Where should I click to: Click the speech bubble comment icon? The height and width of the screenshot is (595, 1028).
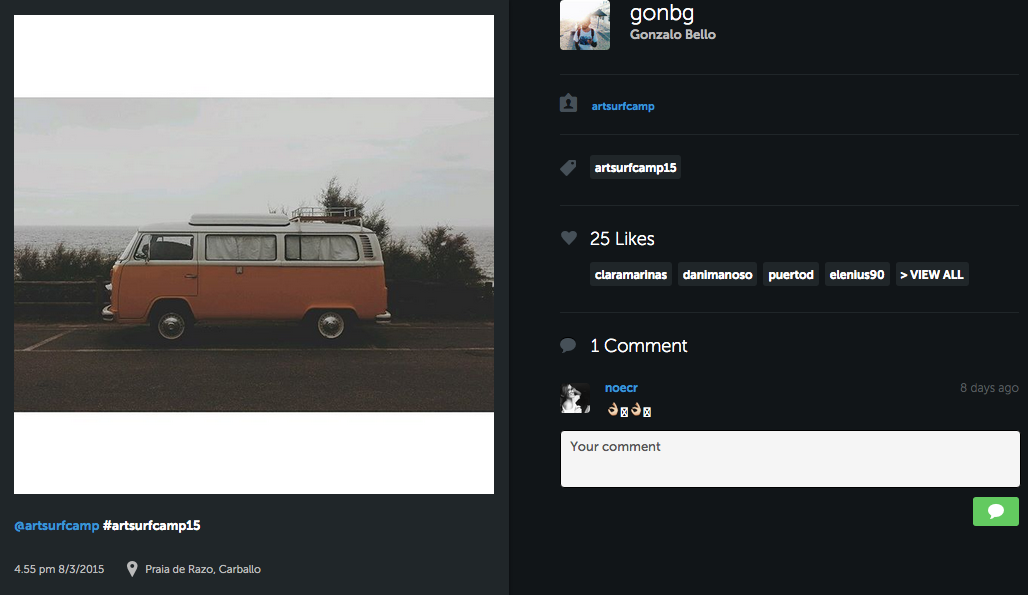[x=568, y=346]
